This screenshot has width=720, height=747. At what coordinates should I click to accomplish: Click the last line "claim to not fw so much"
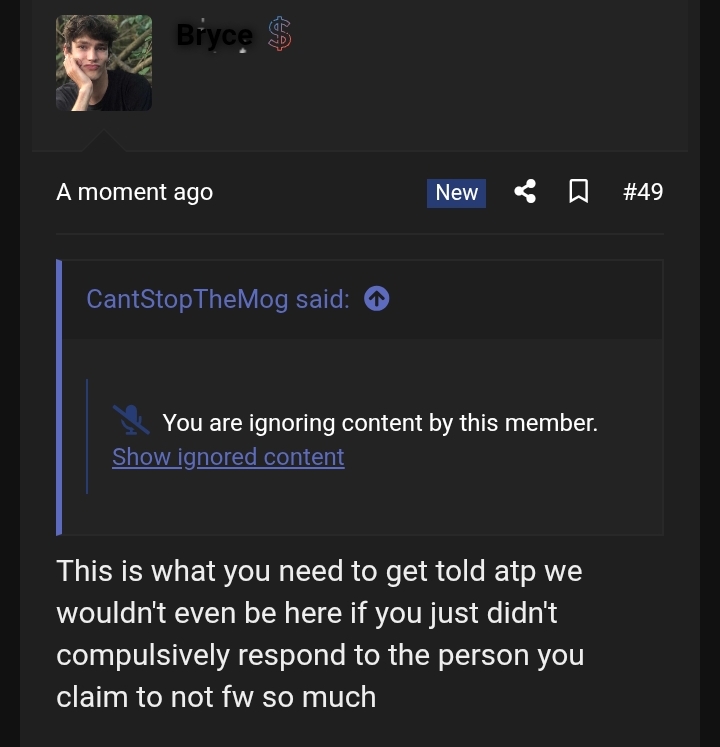click(x=216, y=697)
